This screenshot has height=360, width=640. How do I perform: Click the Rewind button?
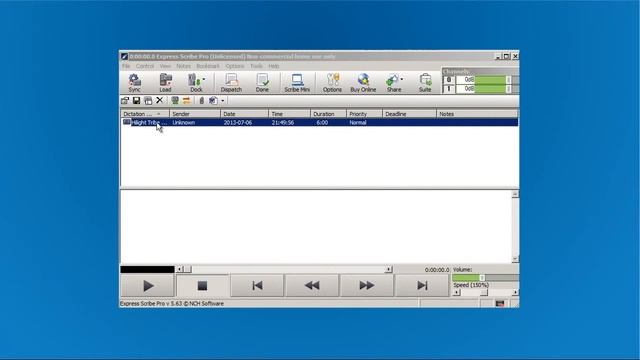(x=312, y=286)
